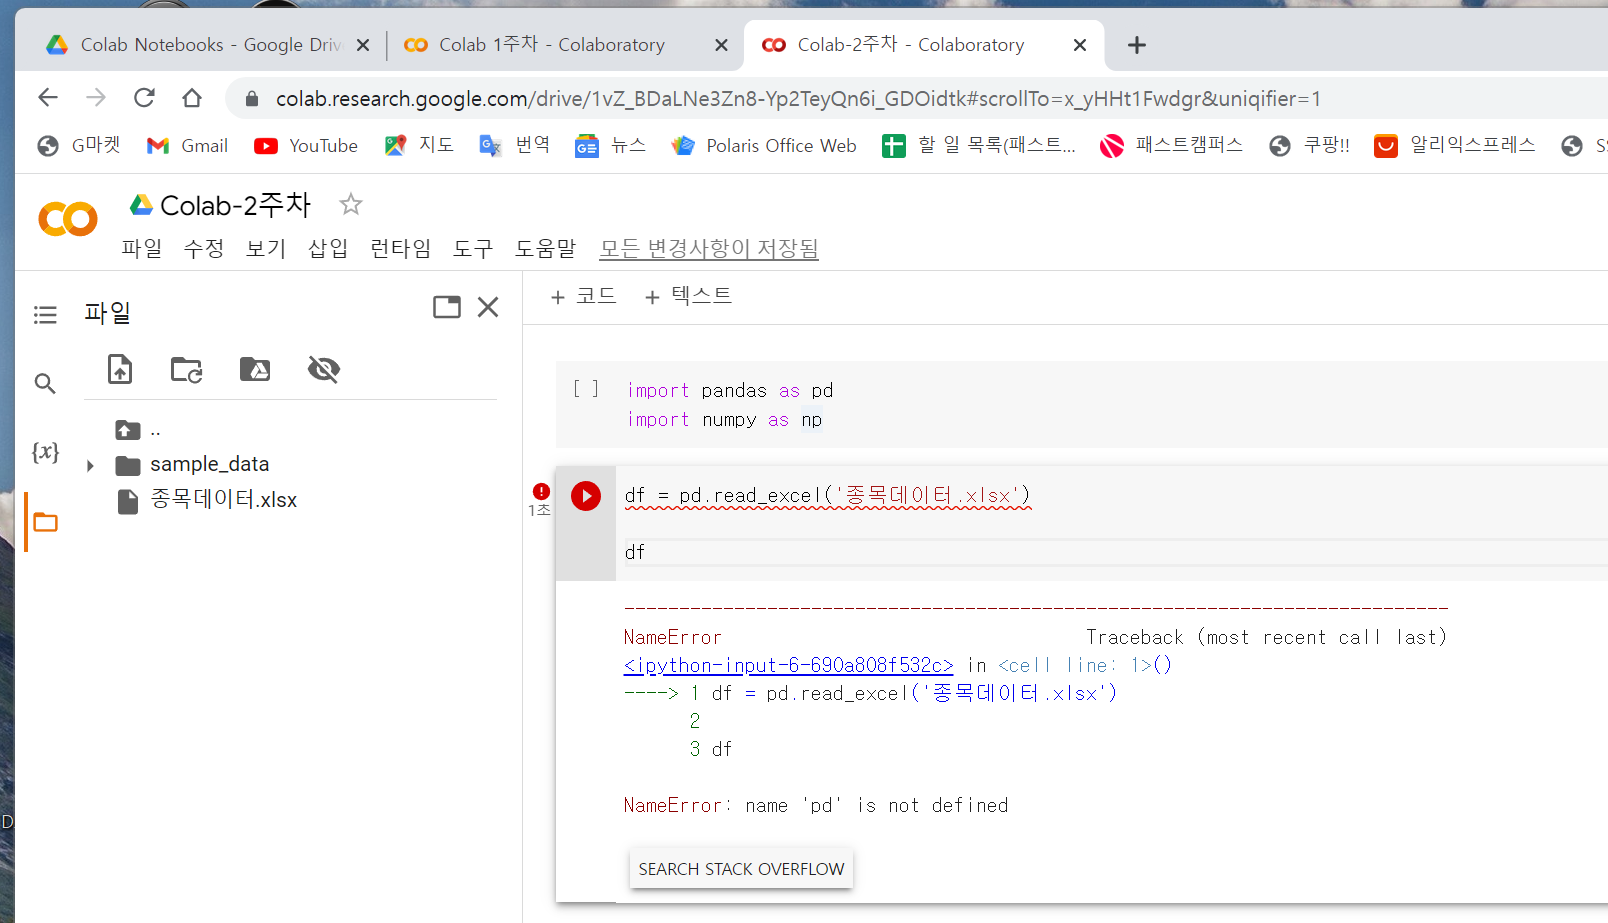Click the address bar URL
The width and height of the screenshot is (1608, 923).
798,98
